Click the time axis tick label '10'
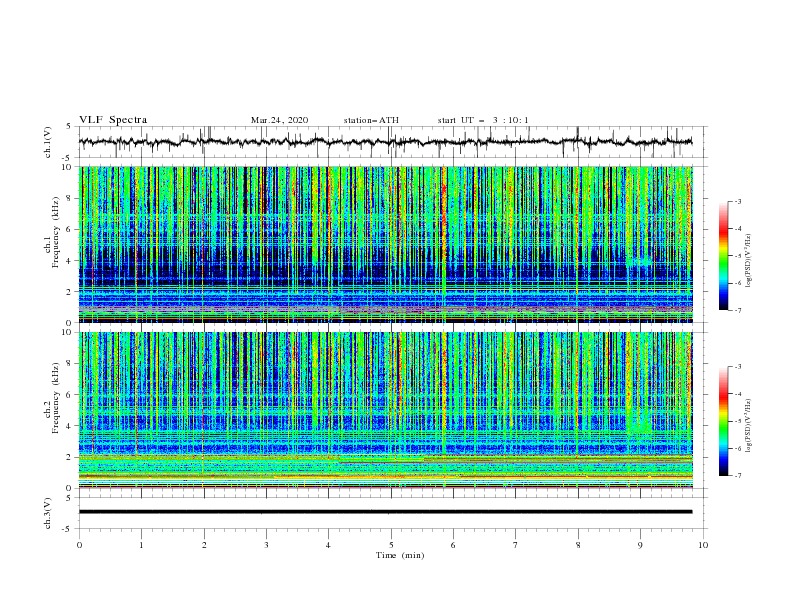This screenshot has width=792, height=612. [x=703, y=545]
